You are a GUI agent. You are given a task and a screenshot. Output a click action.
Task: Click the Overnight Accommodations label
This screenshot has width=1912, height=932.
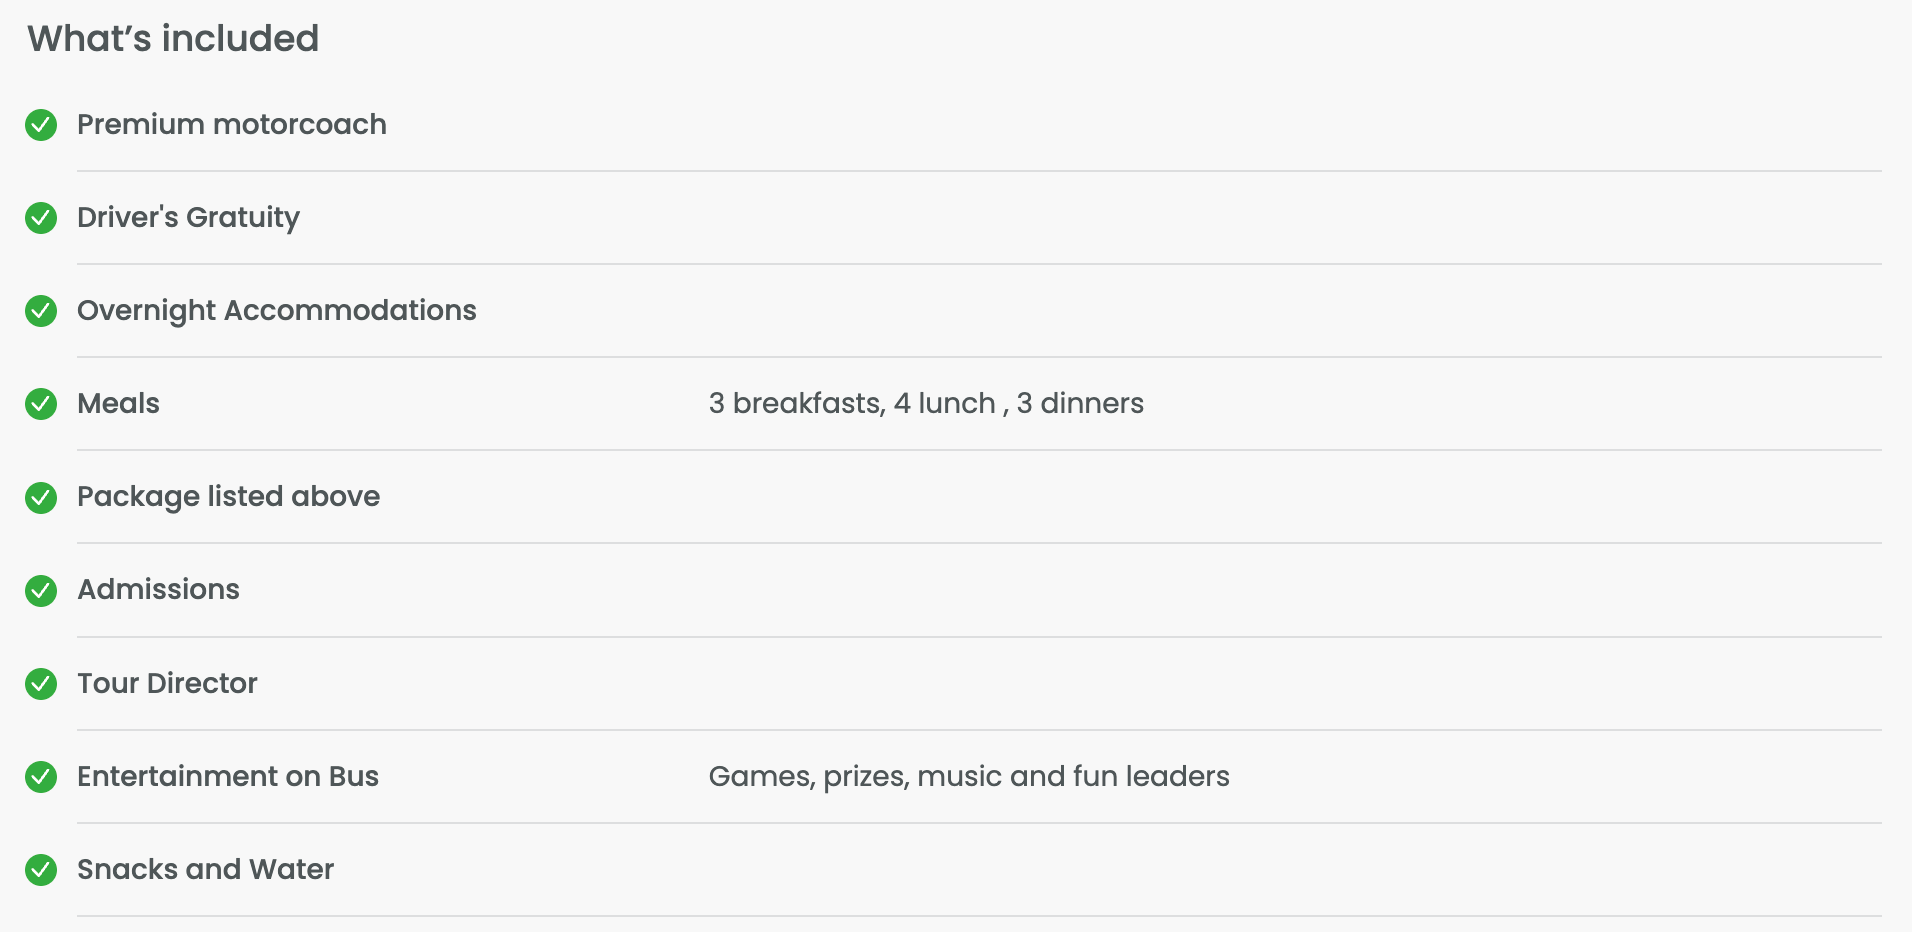click(277, 310)
